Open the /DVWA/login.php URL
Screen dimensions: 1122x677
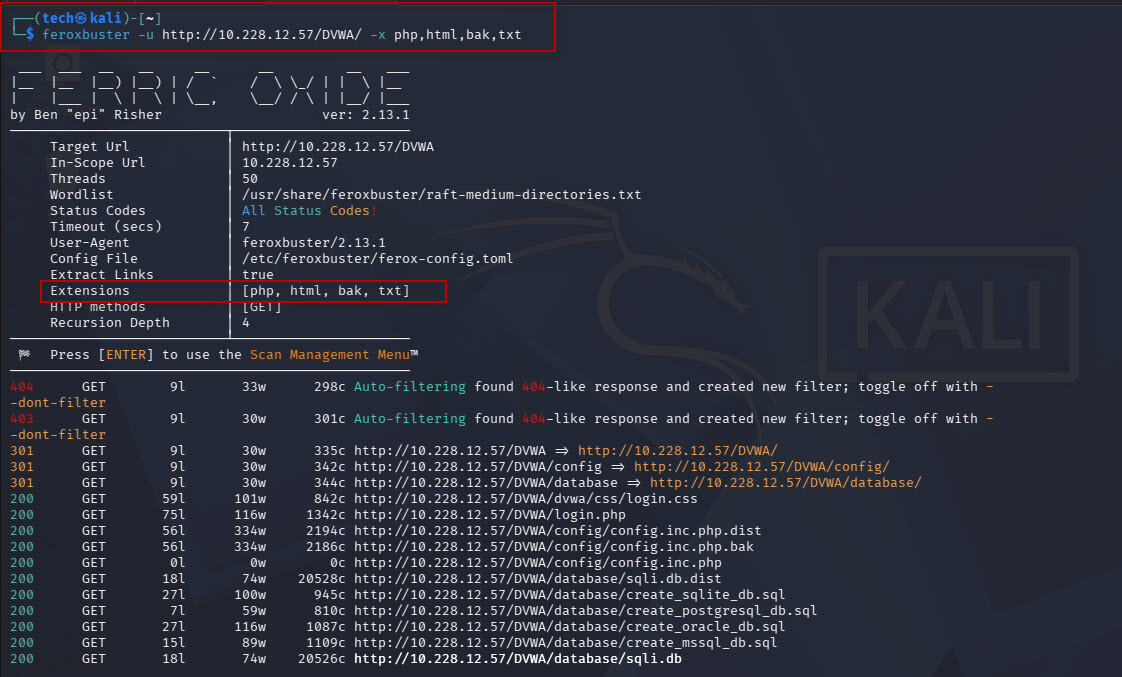point(490,515)
